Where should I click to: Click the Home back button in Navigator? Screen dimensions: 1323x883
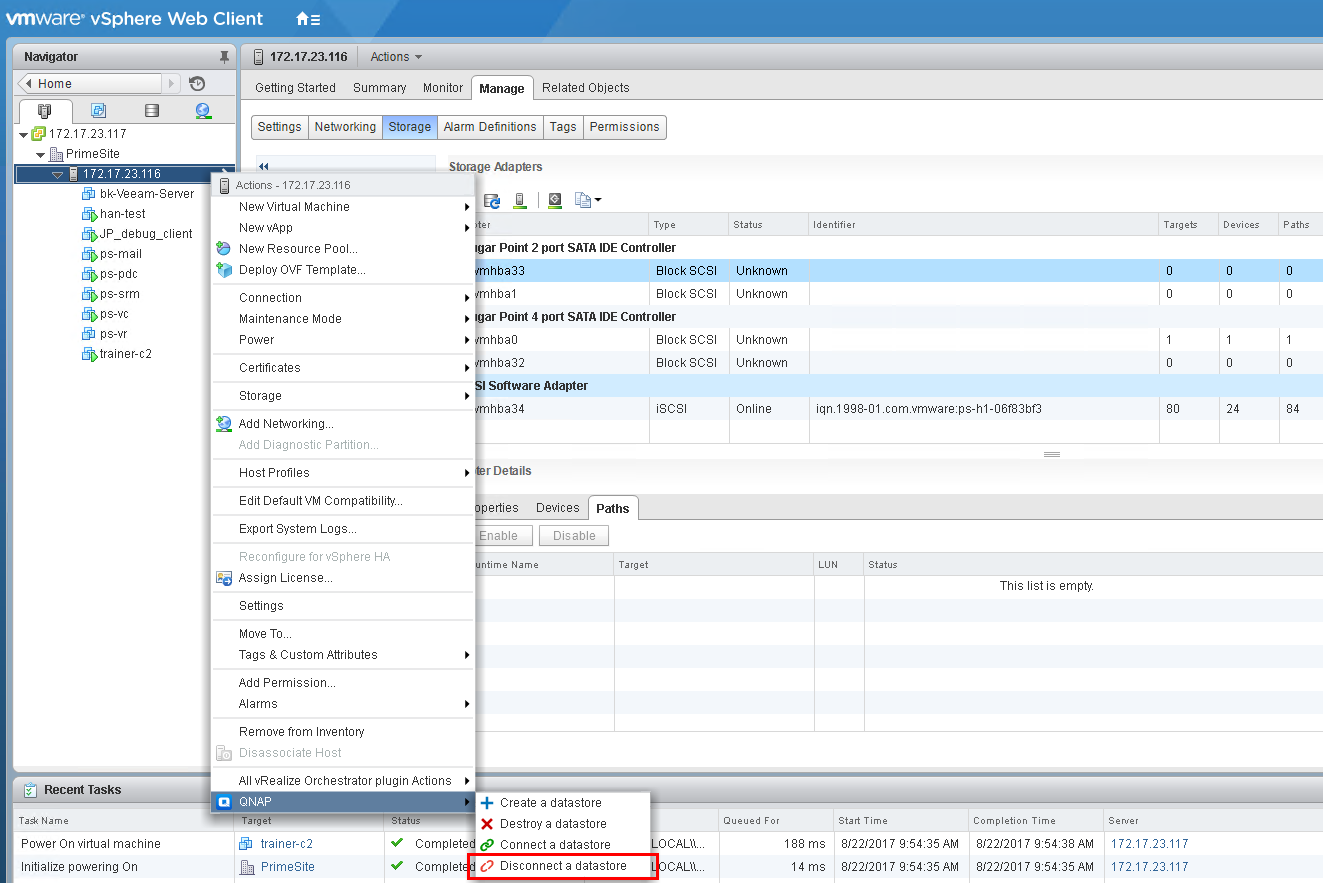point(89,84)
